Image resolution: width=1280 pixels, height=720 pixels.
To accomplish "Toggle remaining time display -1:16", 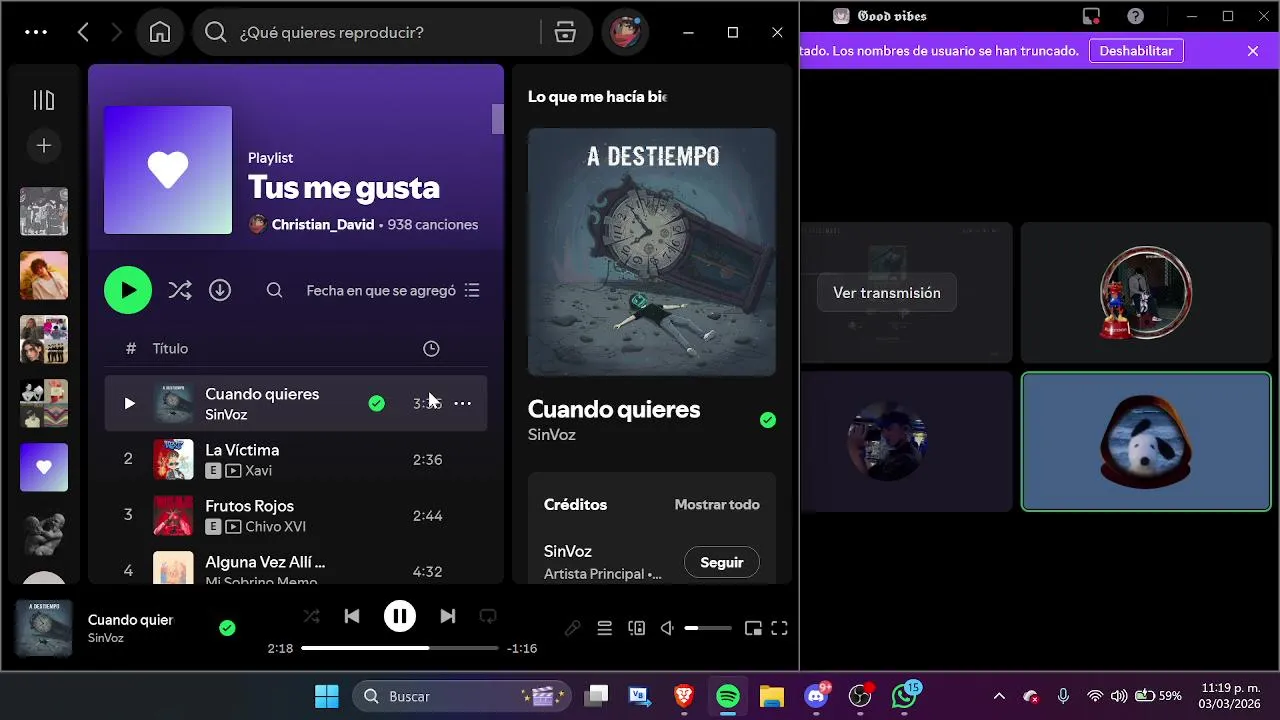I will 522,648.
